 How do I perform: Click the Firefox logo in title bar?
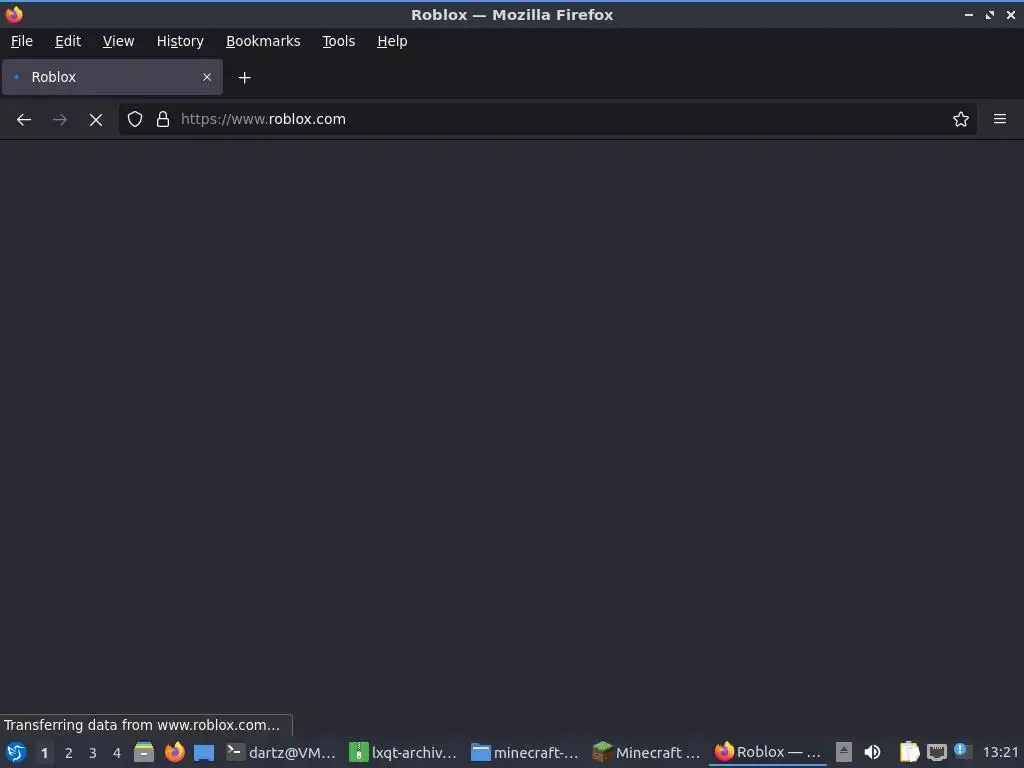coord(14,14)
